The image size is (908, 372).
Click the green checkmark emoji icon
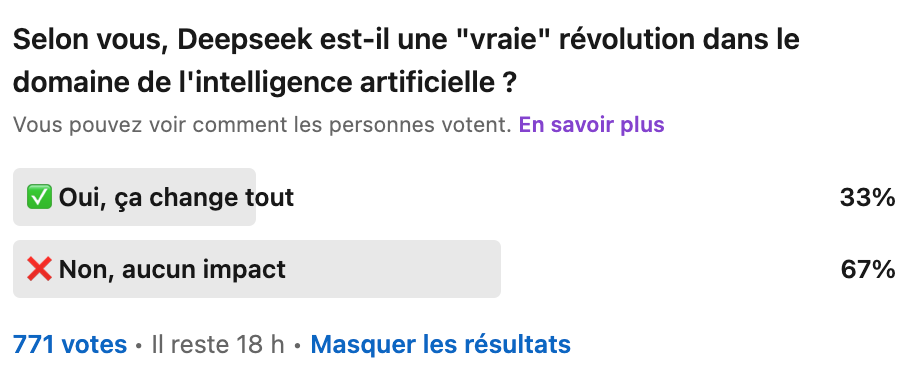pos(39,197)
